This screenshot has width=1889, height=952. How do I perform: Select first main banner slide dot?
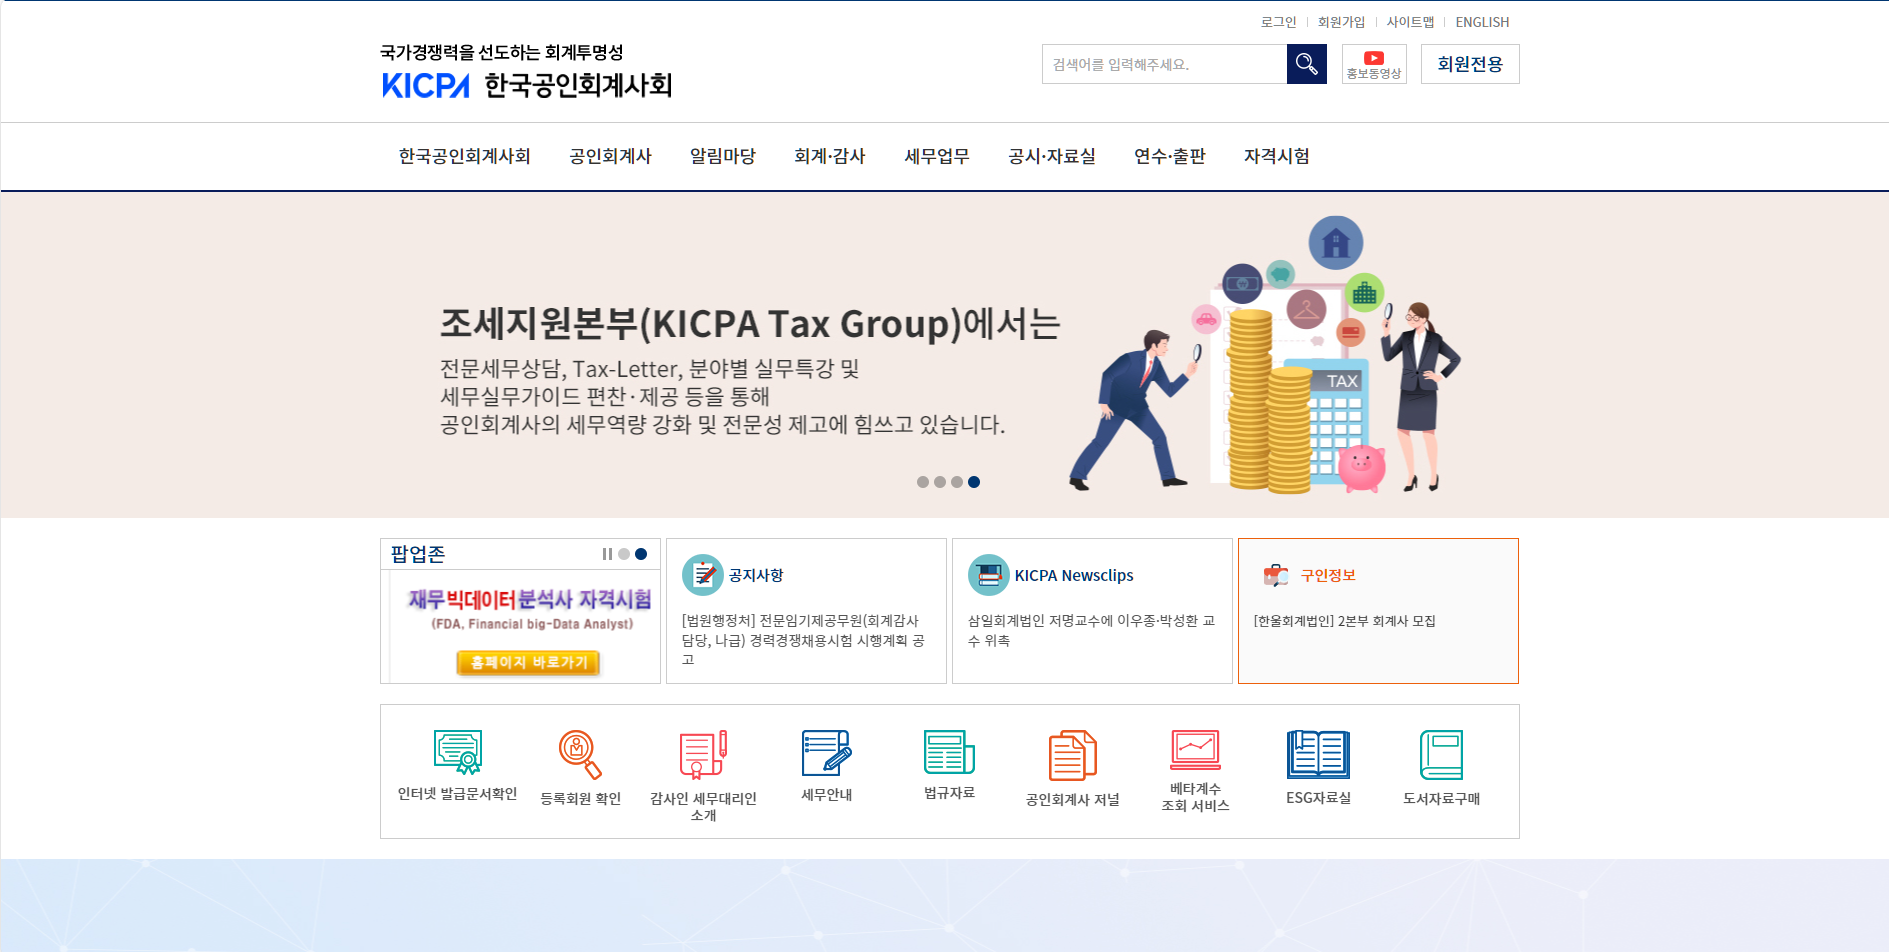click(x=923, y=482)
